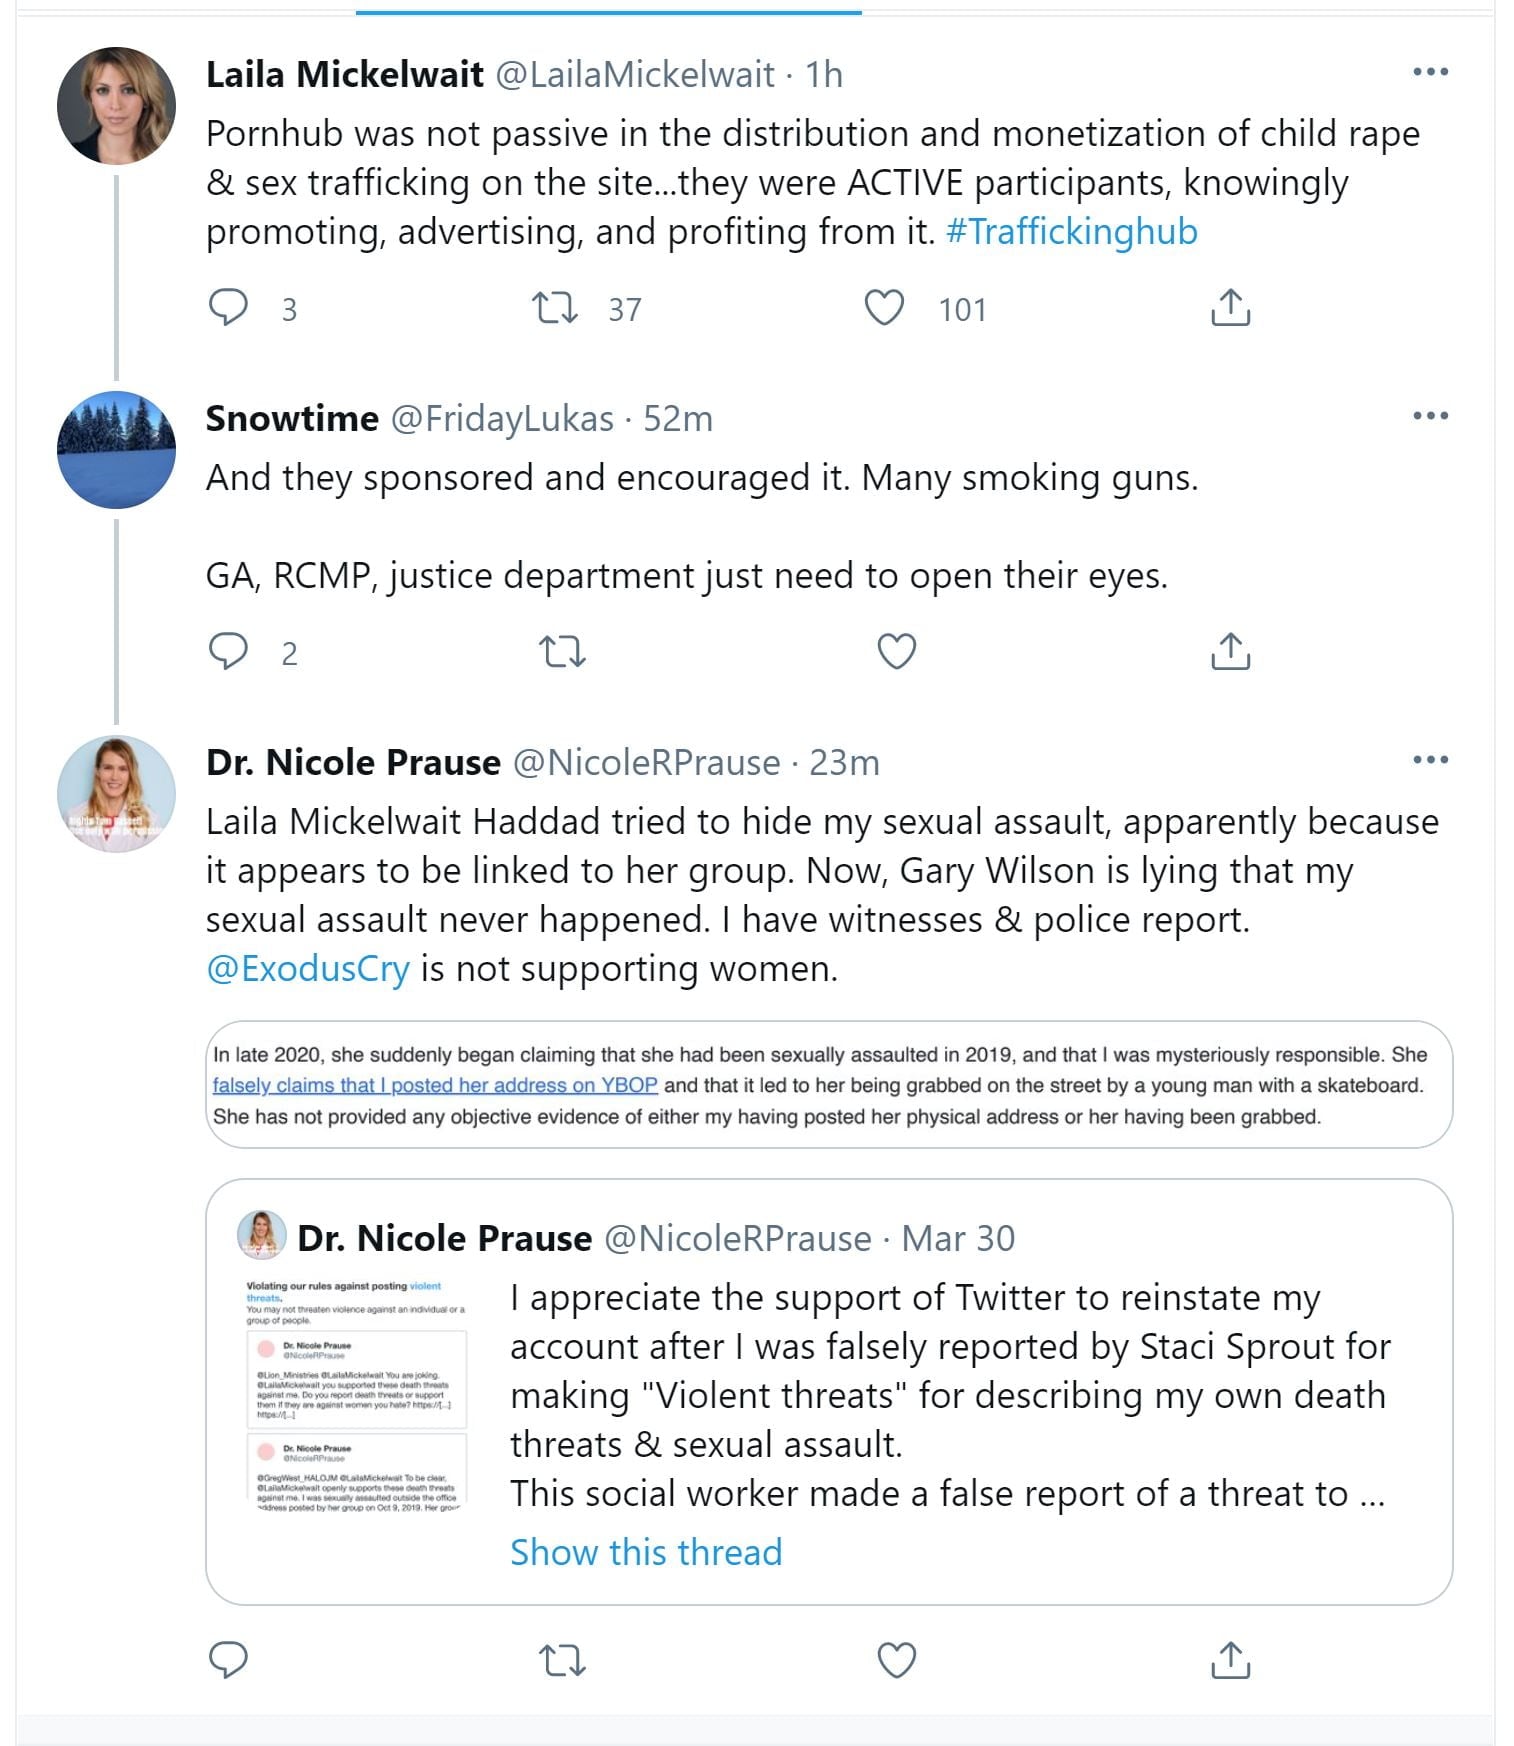1514x1746 pixels.
Task: Like Dr. Nicole Prause's tweet
Action: (896, 1660)
